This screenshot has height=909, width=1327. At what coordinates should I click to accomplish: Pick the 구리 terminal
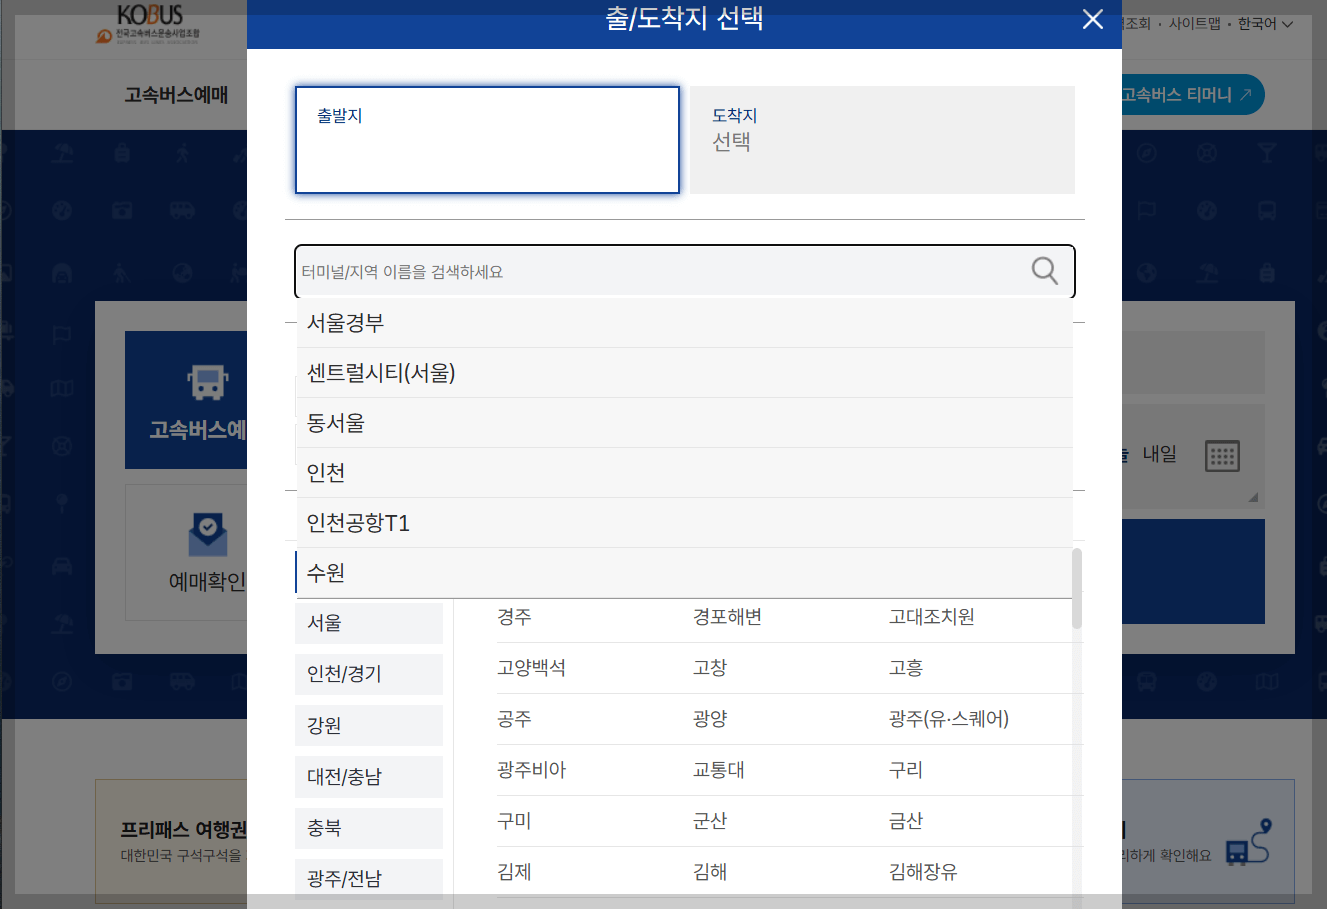pos(906,770)
